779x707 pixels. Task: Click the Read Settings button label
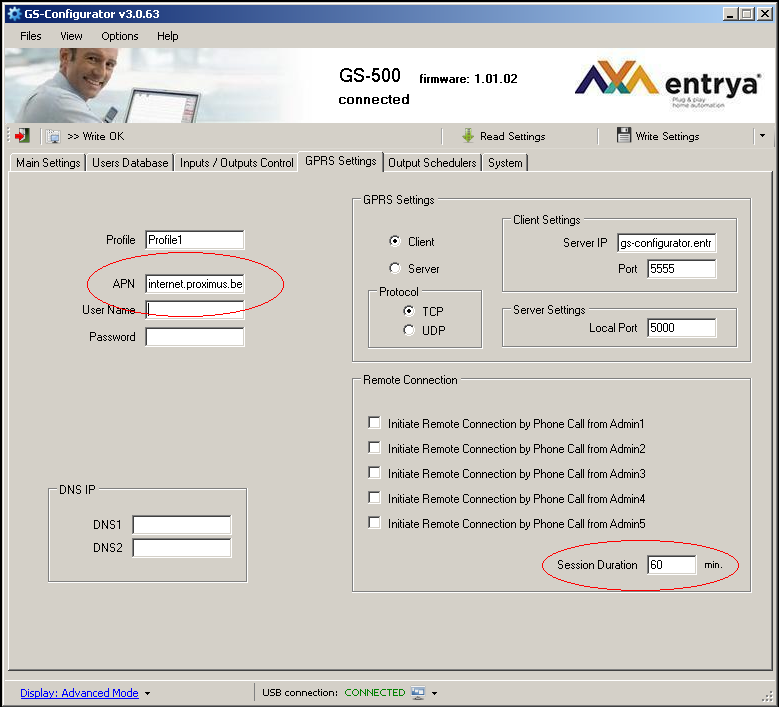pyautogui.click(x=513, y=136)
